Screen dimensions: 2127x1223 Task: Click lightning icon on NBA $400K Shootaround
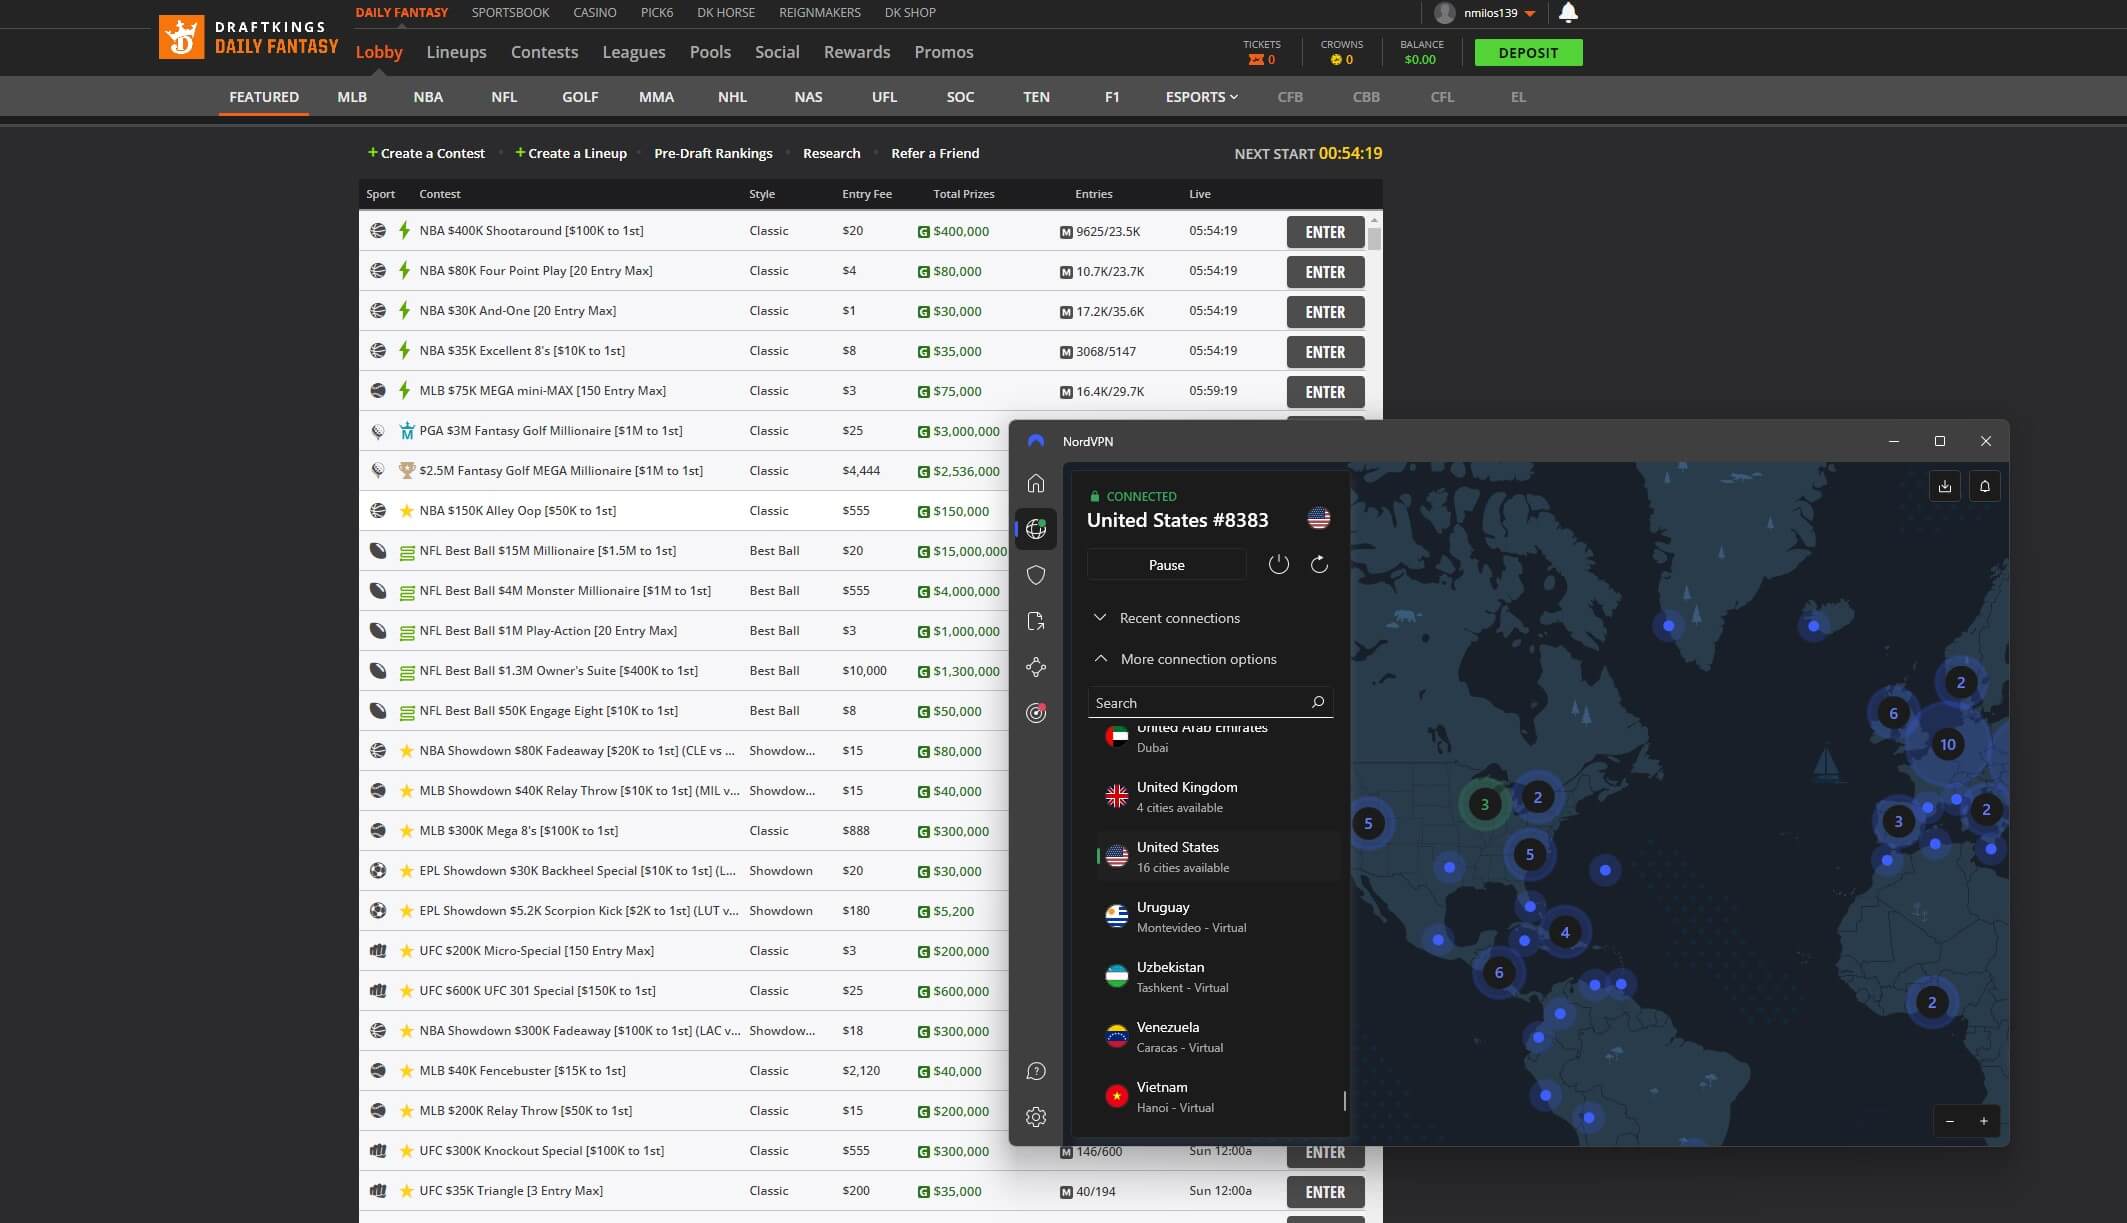pyautogui.click(x=404, y=230)
